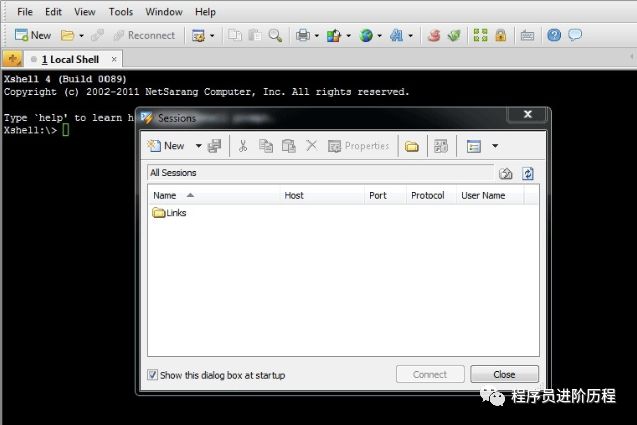Click the Refresh icon in Sessions dialog
The width and height of the screenshot is (637, 425).
[x=528, y=173]
